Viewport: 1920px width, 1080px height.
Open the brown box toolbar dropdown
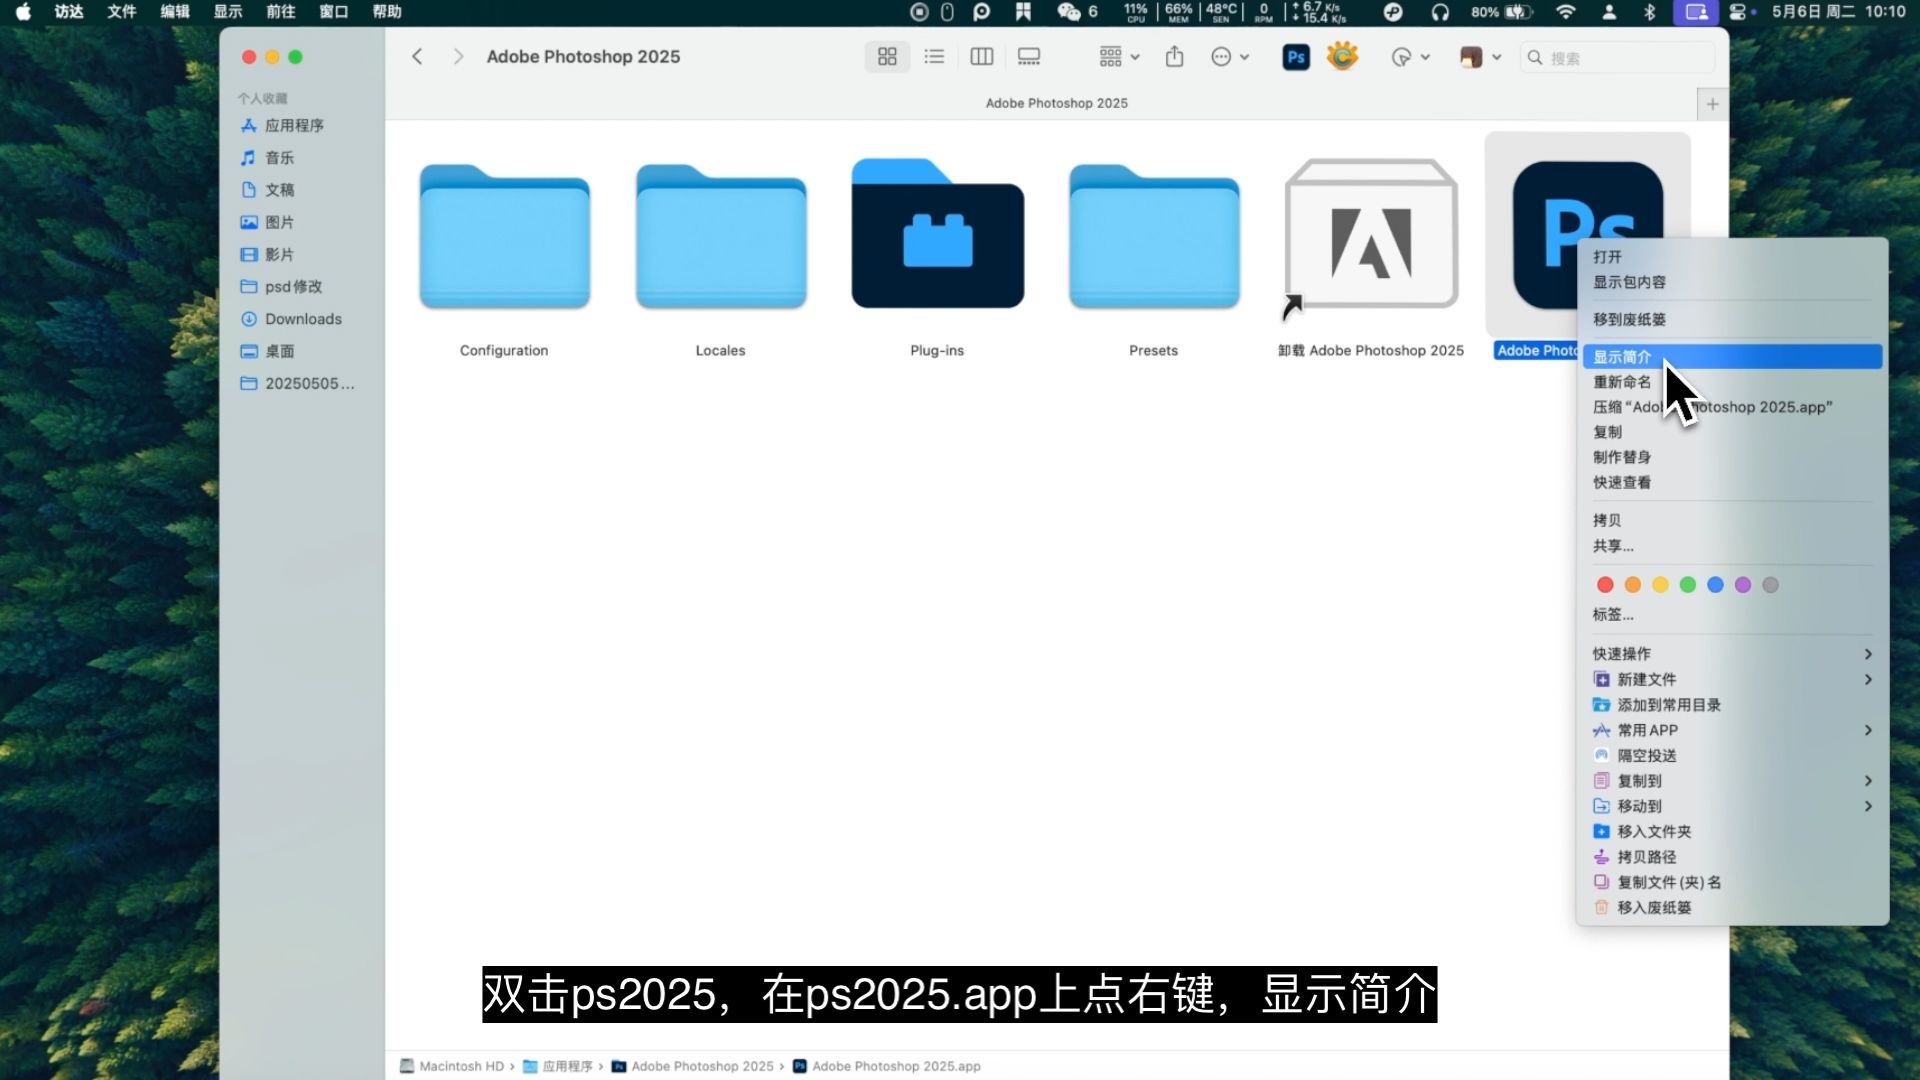[1481, 57]
